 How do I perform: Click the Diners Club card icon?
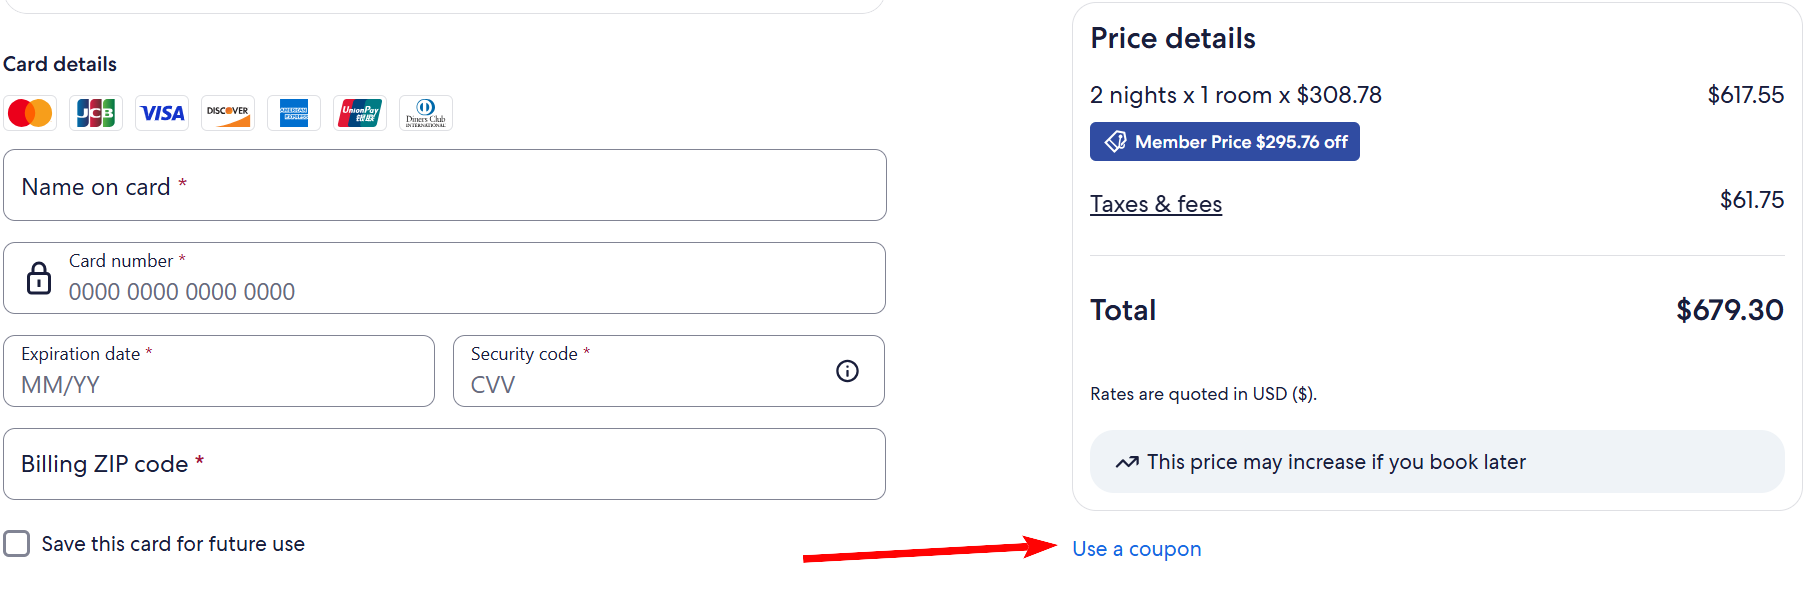tap(426, 113)
